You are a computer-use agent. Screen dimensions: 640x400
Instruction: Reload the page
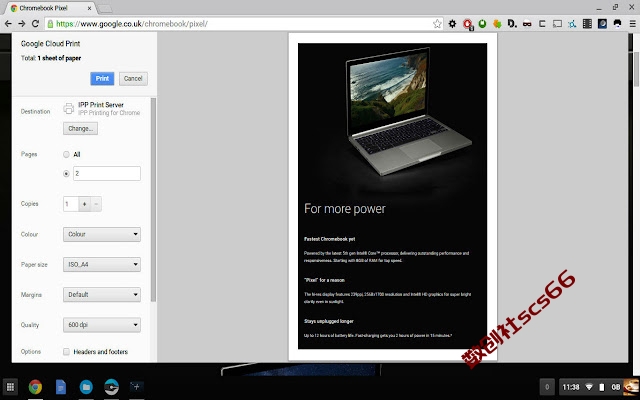(35, 24)
